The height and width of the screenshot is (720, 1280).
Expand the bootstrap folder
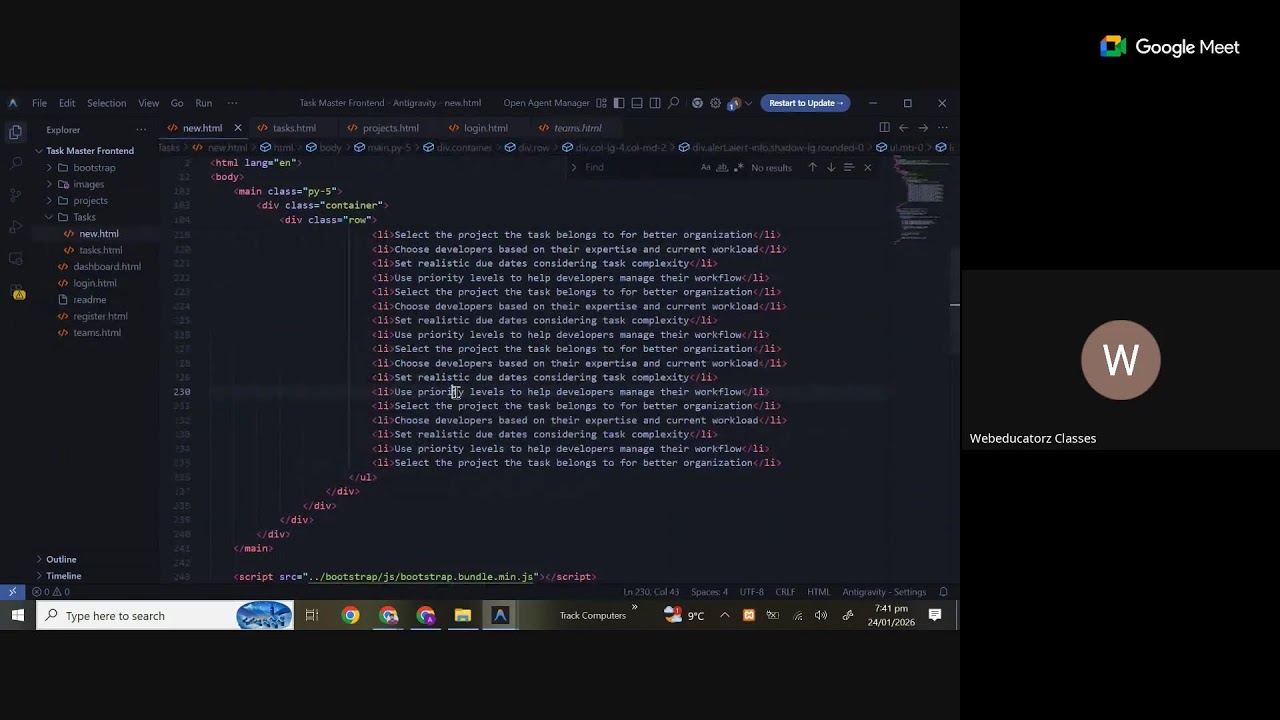point(49,168)
